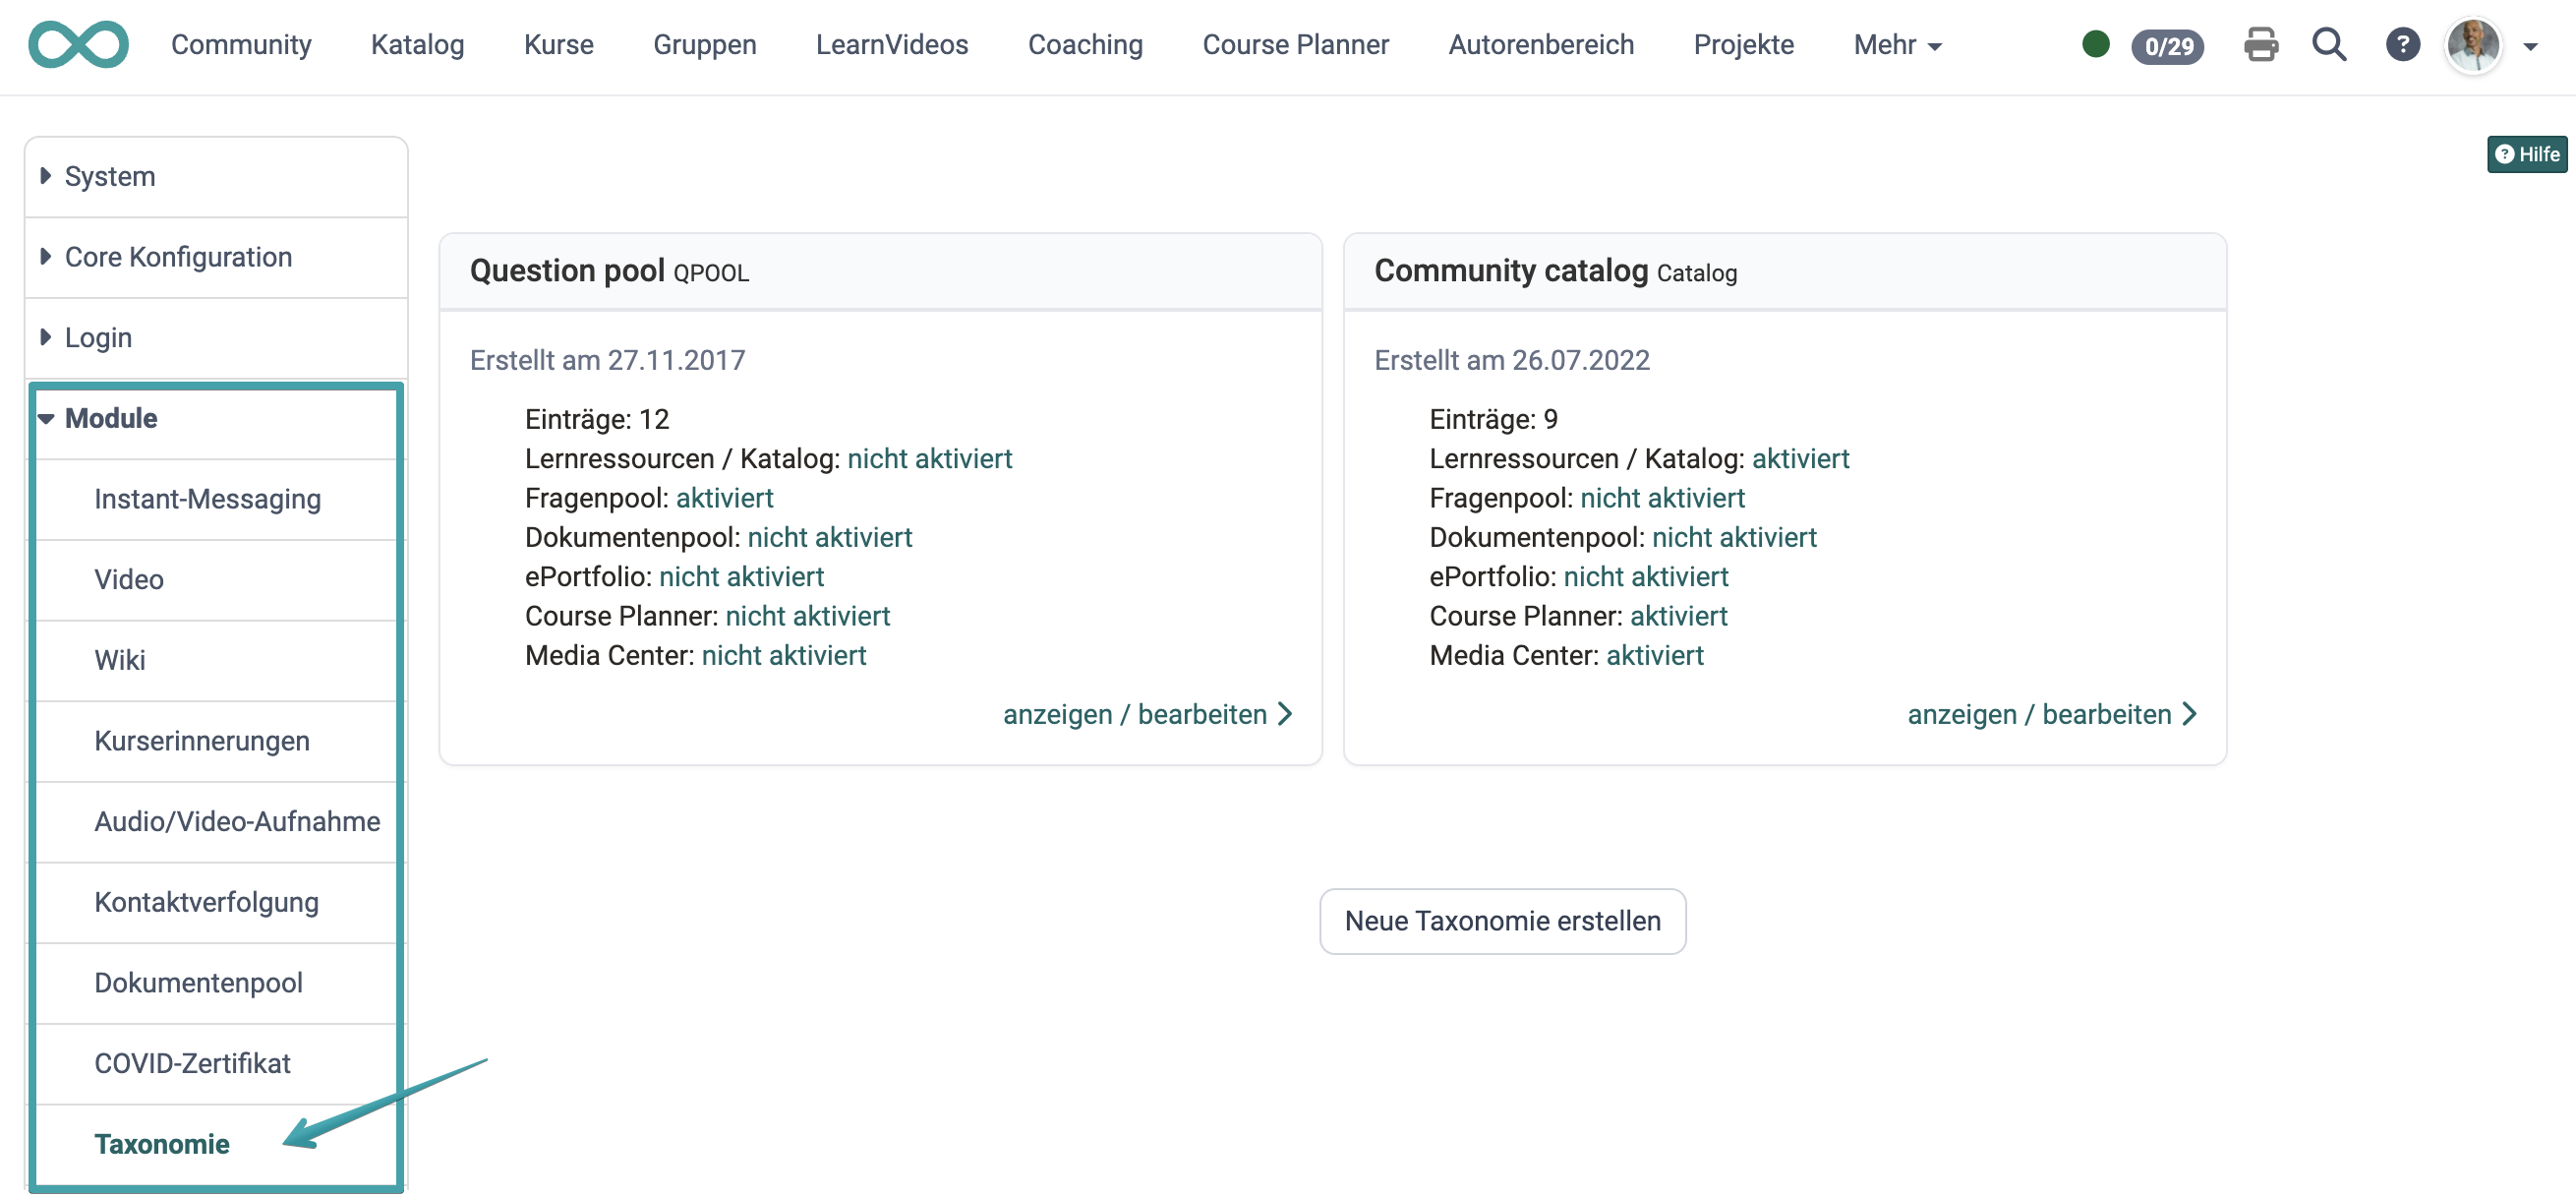The image size is (2576, 1197).
Task: Click the green online status indicator
Action: pos(2095,45)
